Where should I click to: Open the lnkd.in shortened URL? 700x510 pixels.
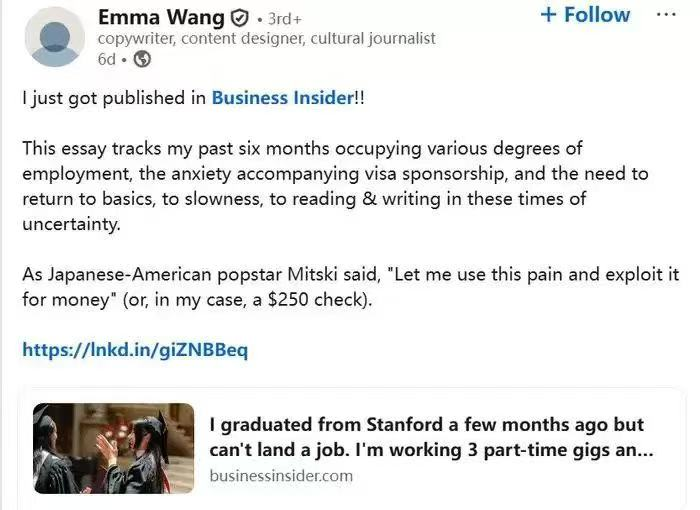click(134, 350)
